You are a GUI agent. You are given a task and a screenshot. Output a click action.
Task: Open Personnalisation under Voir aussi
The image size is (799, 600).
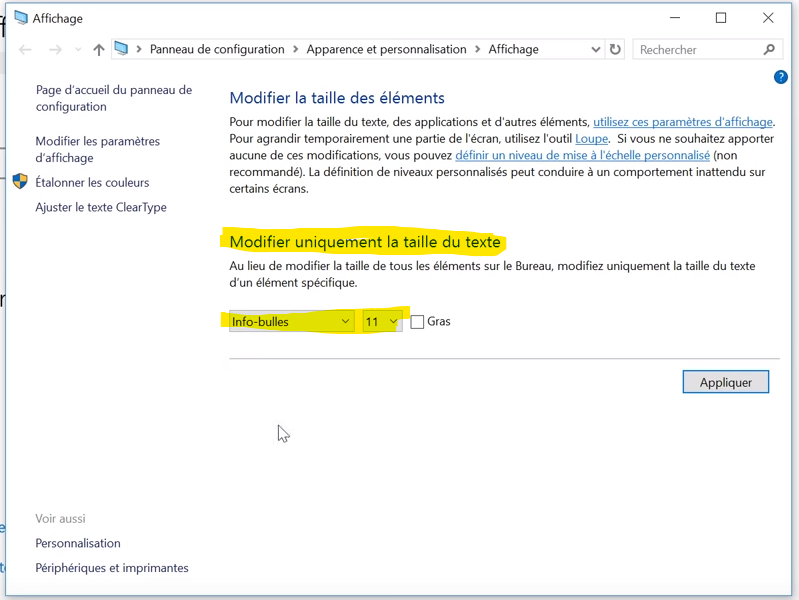[x=78, y=543]
